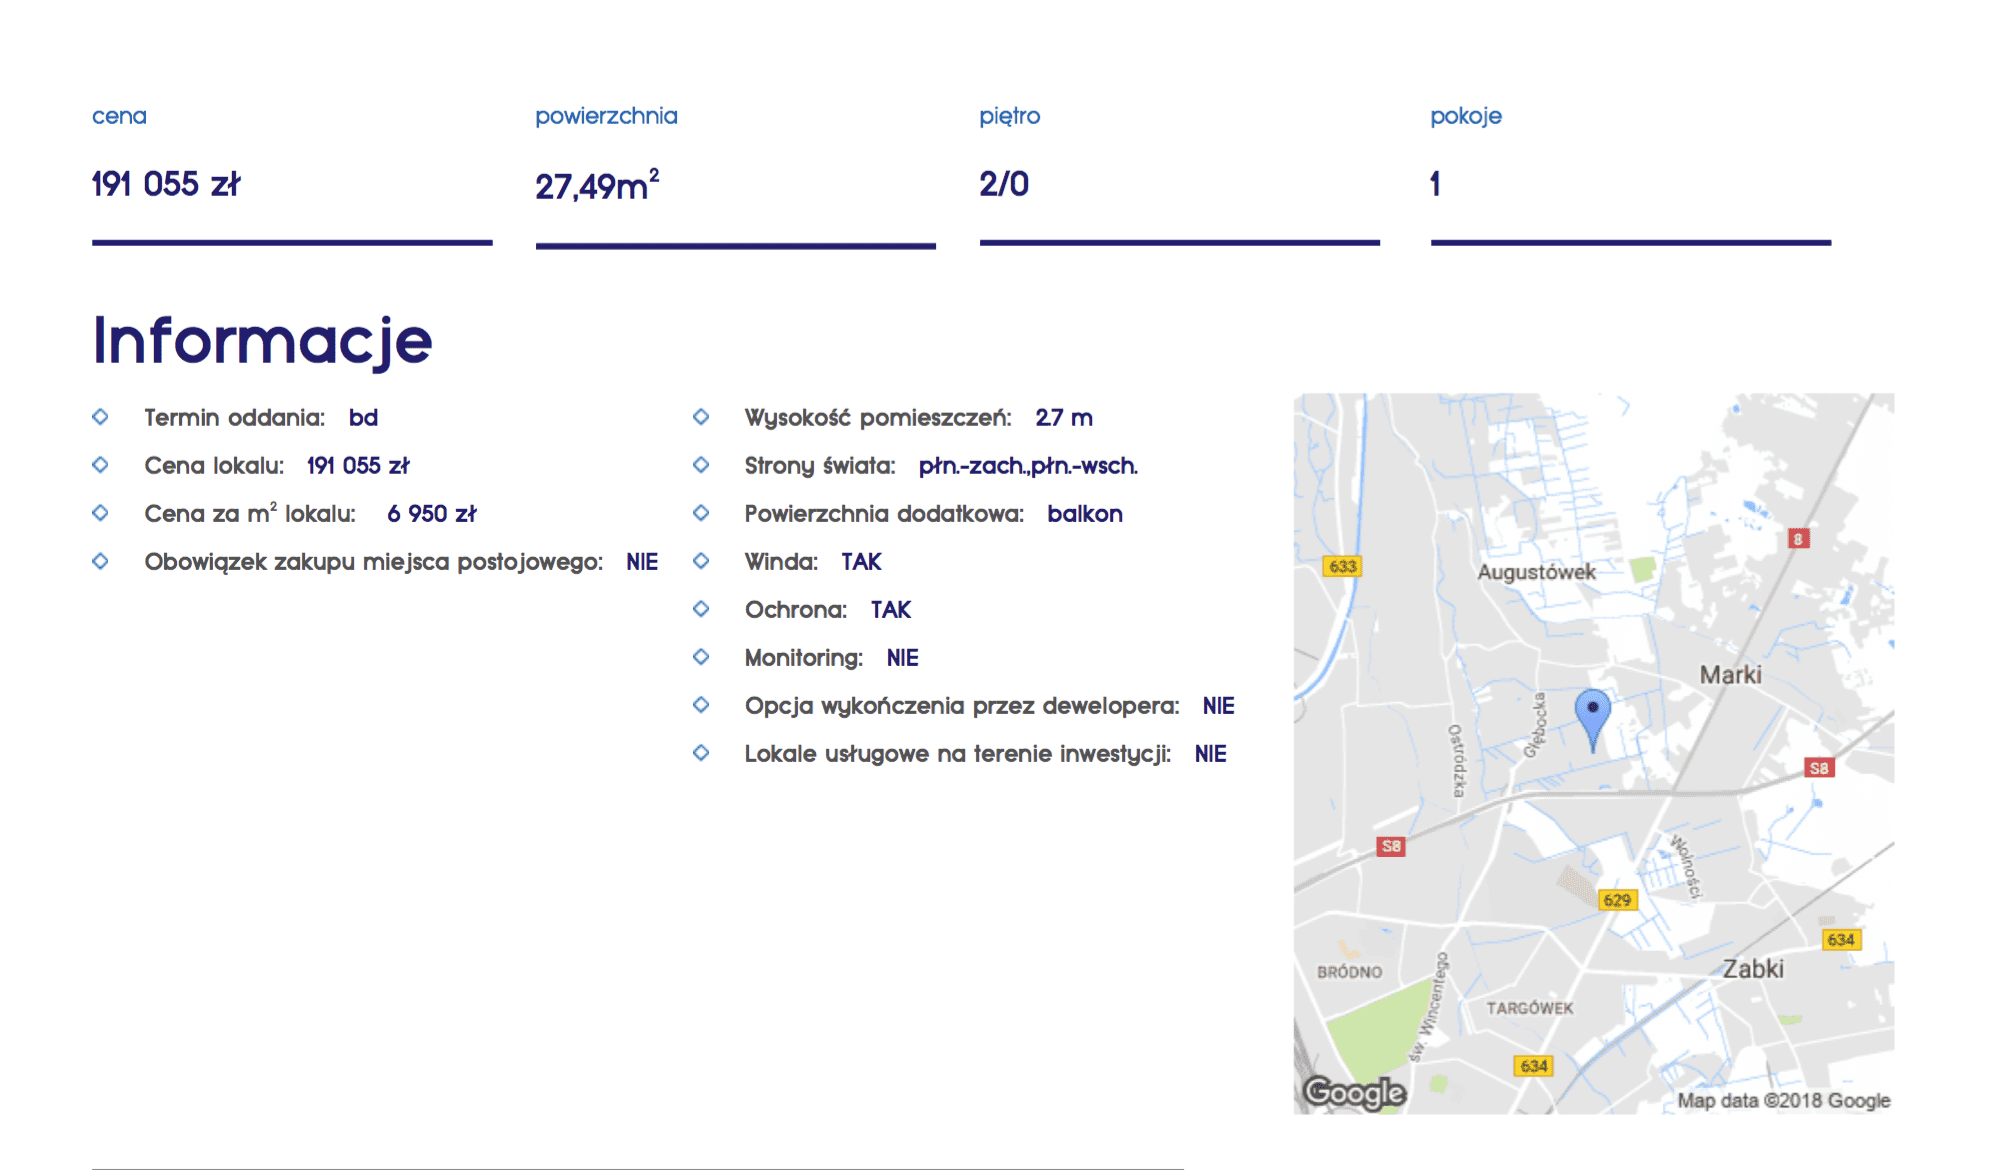
Task: Click the cena value 191 055 zł
Action: [x=166, y=184]
